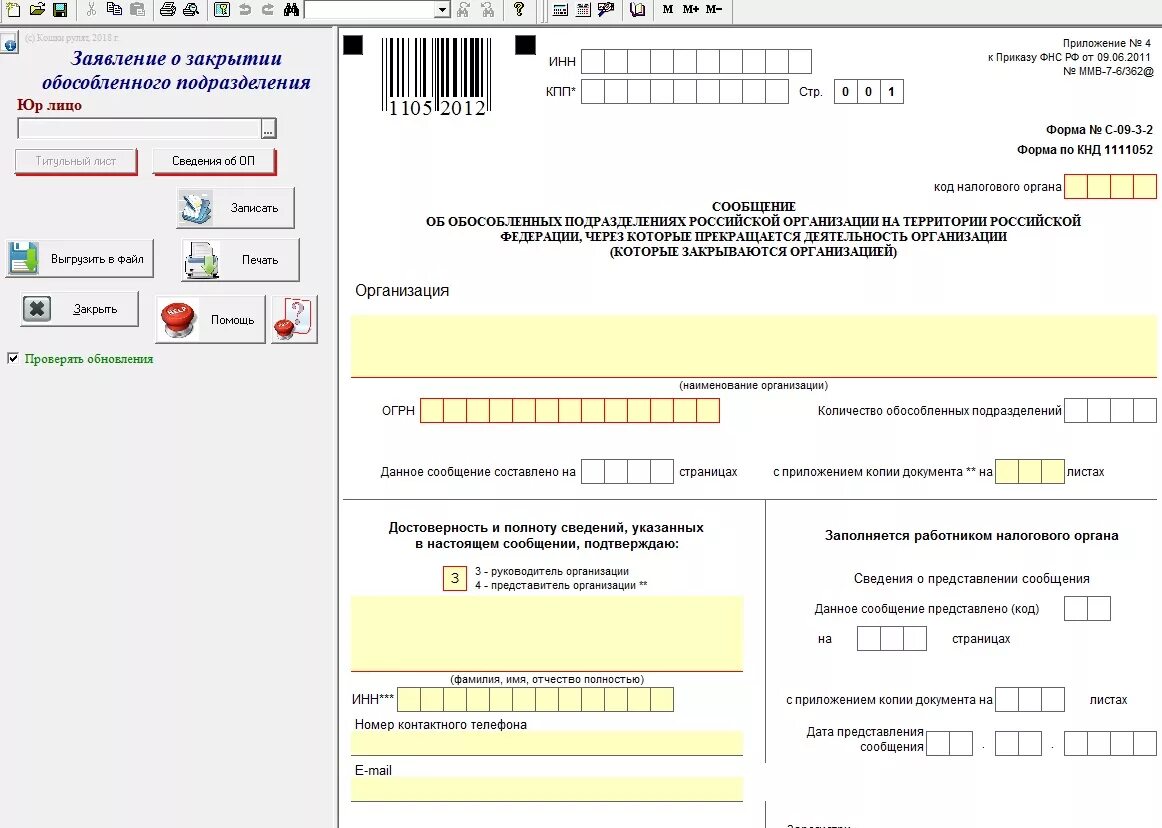
Task: Click the 'Форма № С-09-3-2' text
Action: tap(1099, 130)
